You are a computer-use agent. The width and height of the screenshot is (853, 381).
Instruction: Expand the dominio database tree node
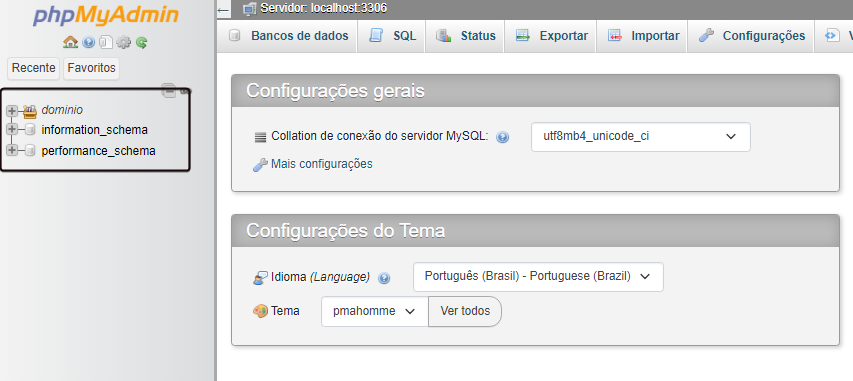pos(11,110)
